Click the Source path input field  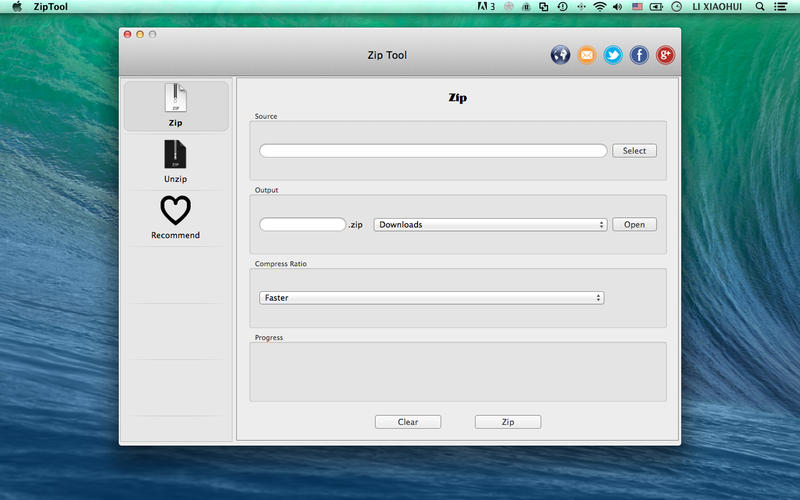(x=433, y=151)
